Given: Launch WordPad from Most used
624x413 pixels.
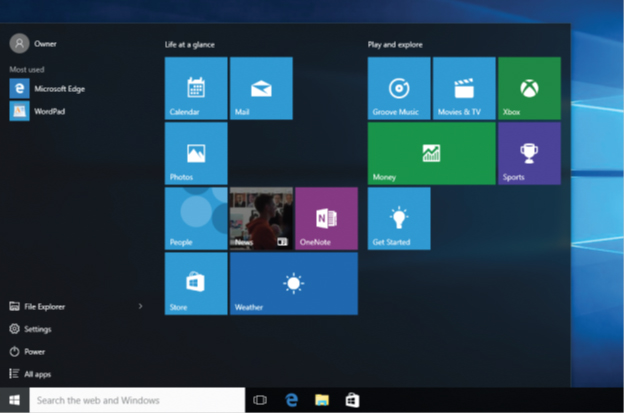Looking at the screenshot, I should pos(37,111).
